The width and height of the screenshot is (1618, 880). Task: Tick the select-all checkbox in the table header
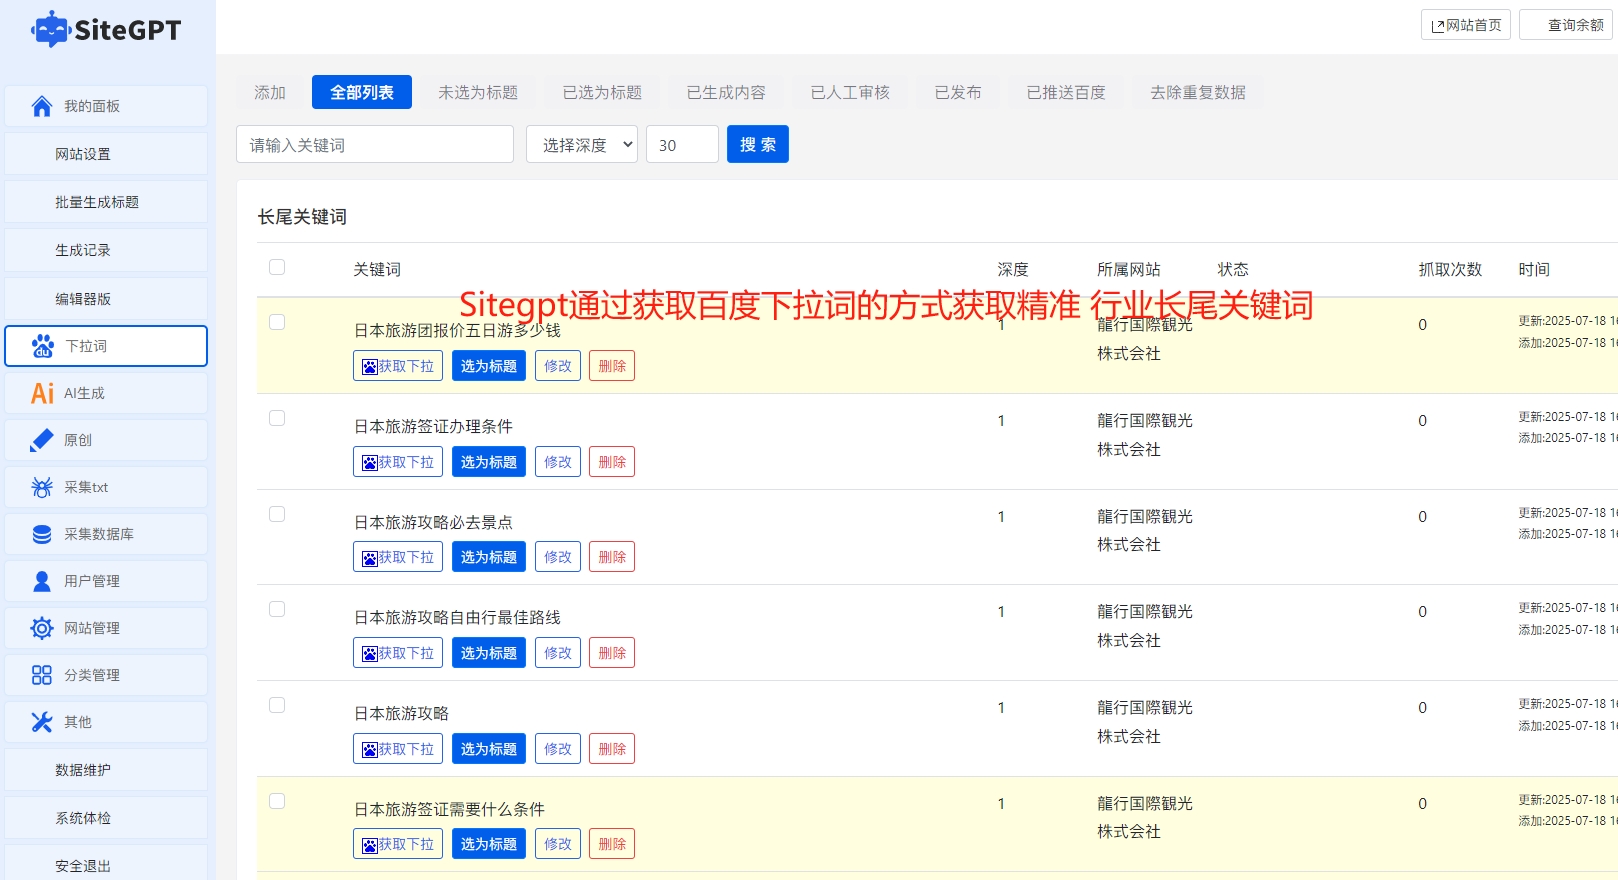tap(277, 267)
